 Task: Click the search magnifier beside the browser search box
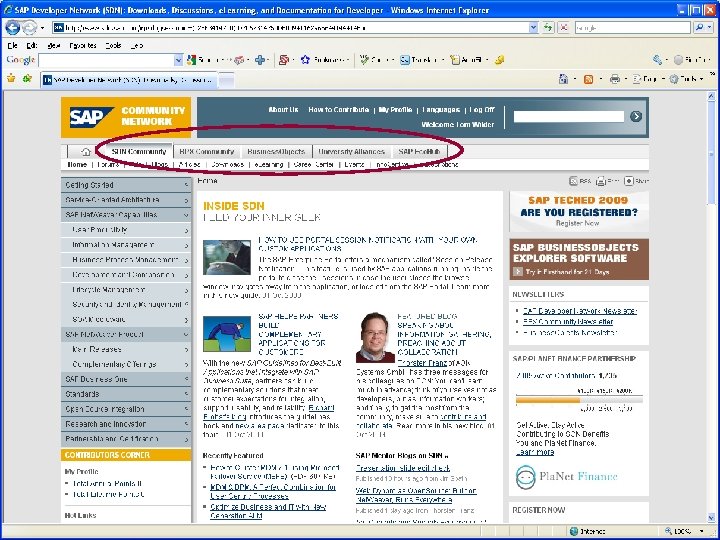pos(699,28)
